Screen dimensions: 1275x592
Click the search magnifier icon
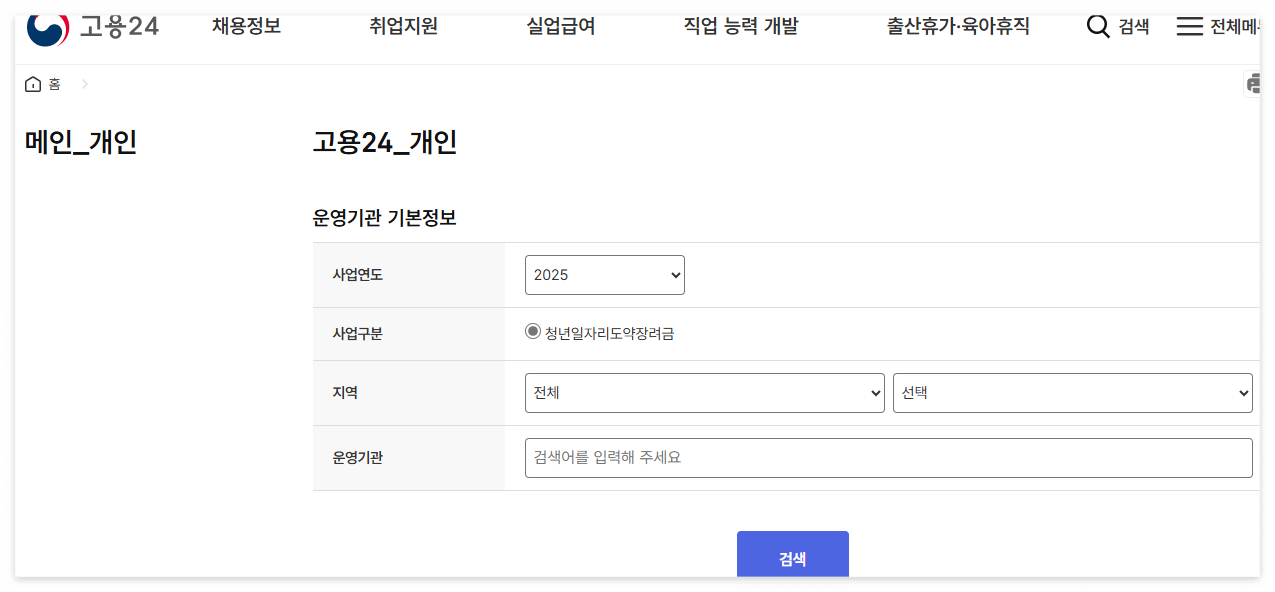[x=1098, y=27]
